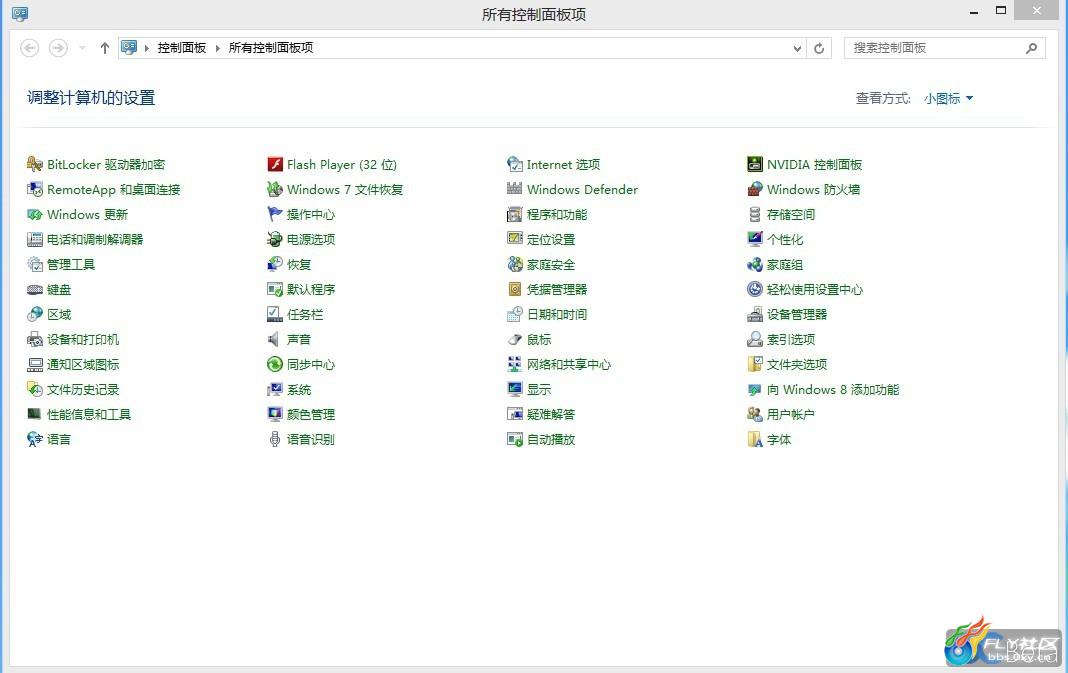Image resolution: width=1068 pixels, height=673 pixels.
Task: Open the 颜色管理 link
Action: (x=311, y=414)
